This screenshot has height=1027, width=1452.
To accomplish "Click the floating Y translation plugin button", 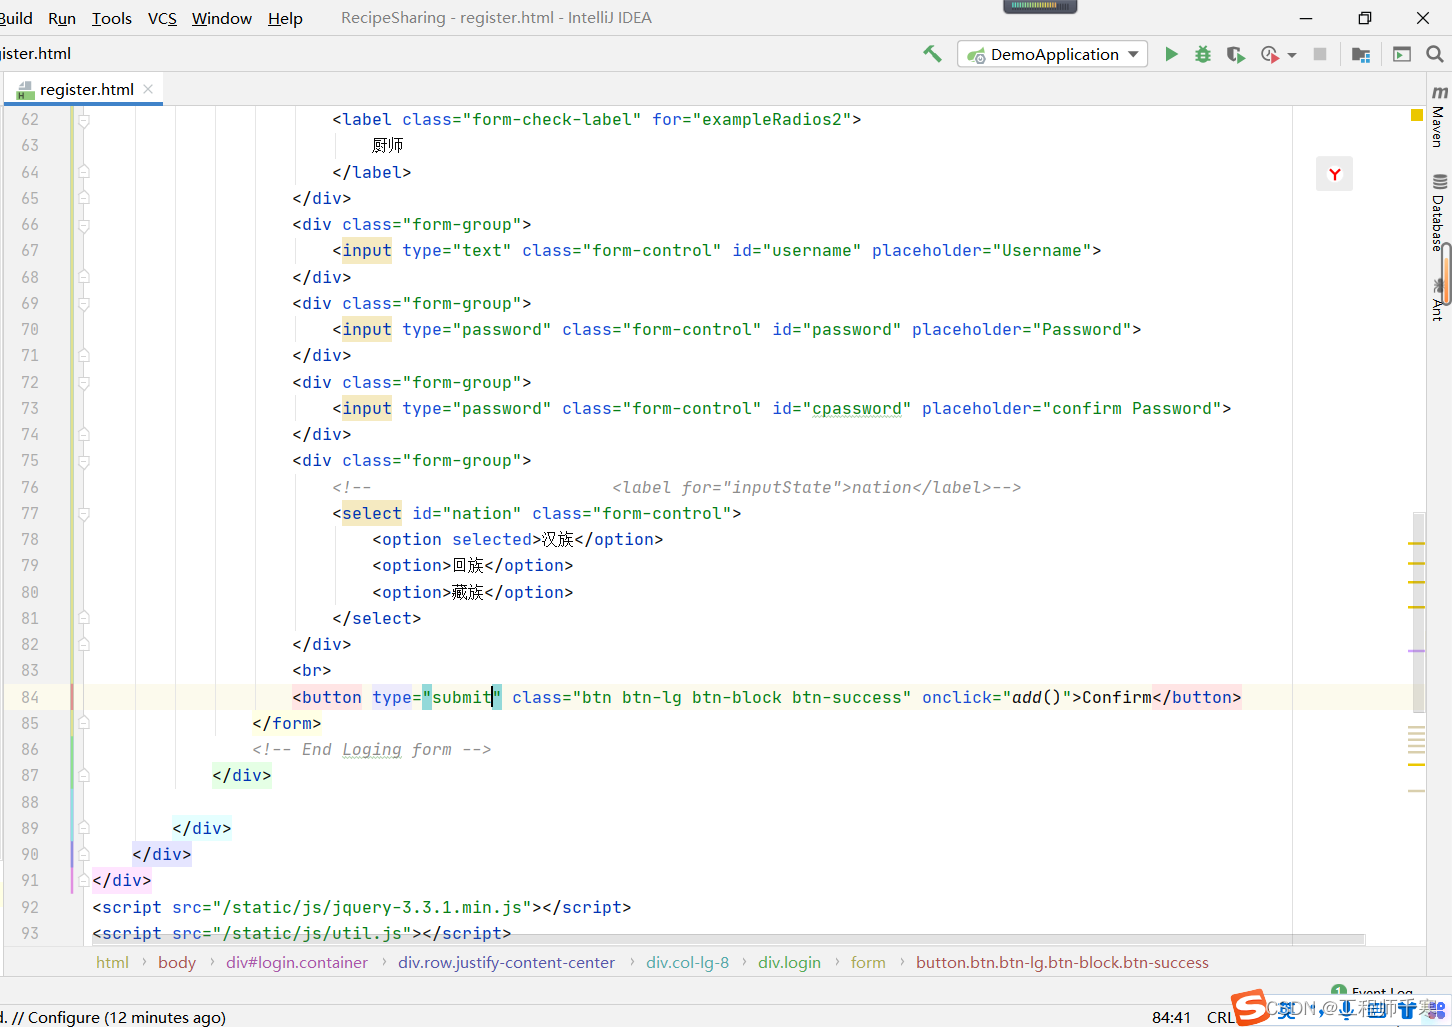I will tap(1334, 173).
